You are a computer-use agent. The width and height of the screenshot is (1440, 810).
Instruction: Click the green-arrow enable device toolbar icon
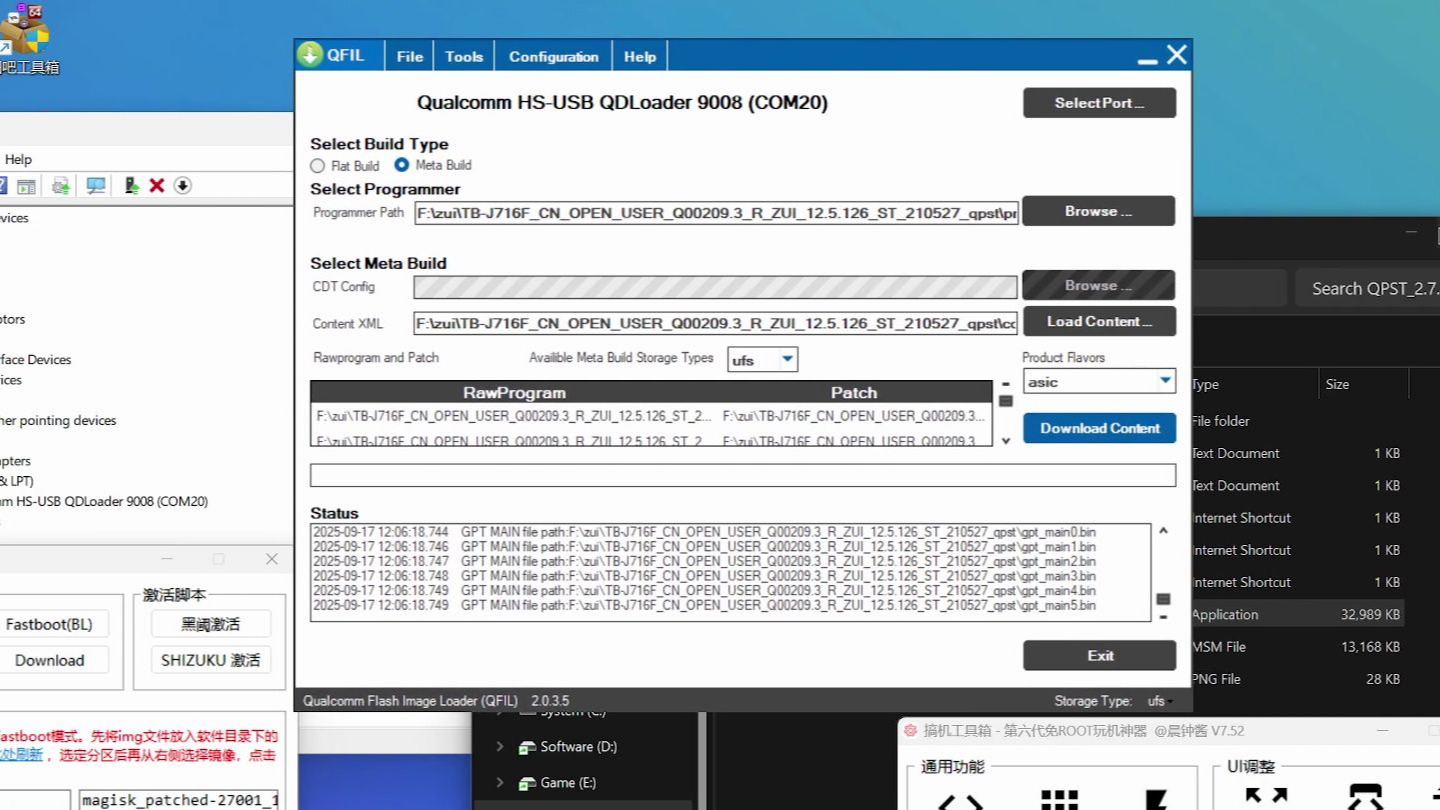[x=131, y=185]
